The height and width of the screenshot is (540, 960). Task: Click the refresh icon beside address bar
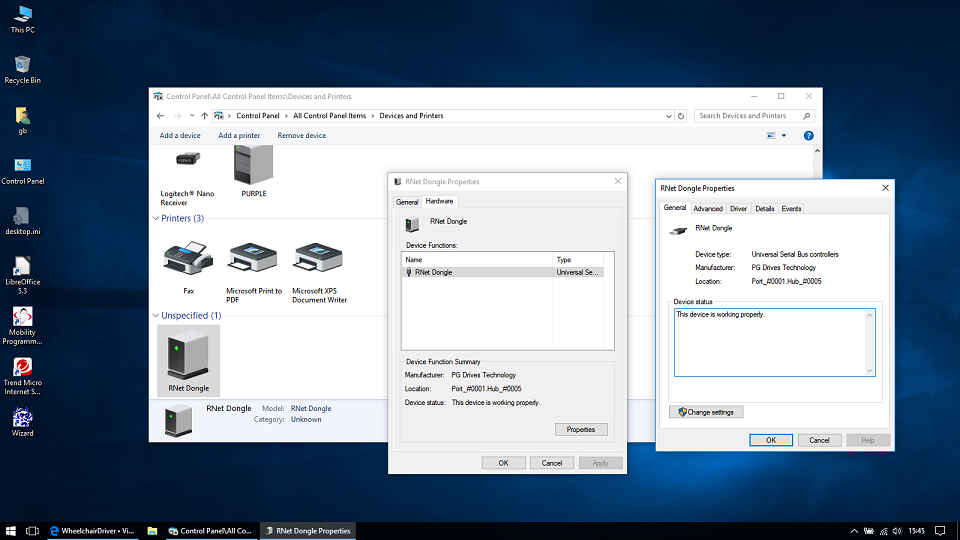(681, 116)
